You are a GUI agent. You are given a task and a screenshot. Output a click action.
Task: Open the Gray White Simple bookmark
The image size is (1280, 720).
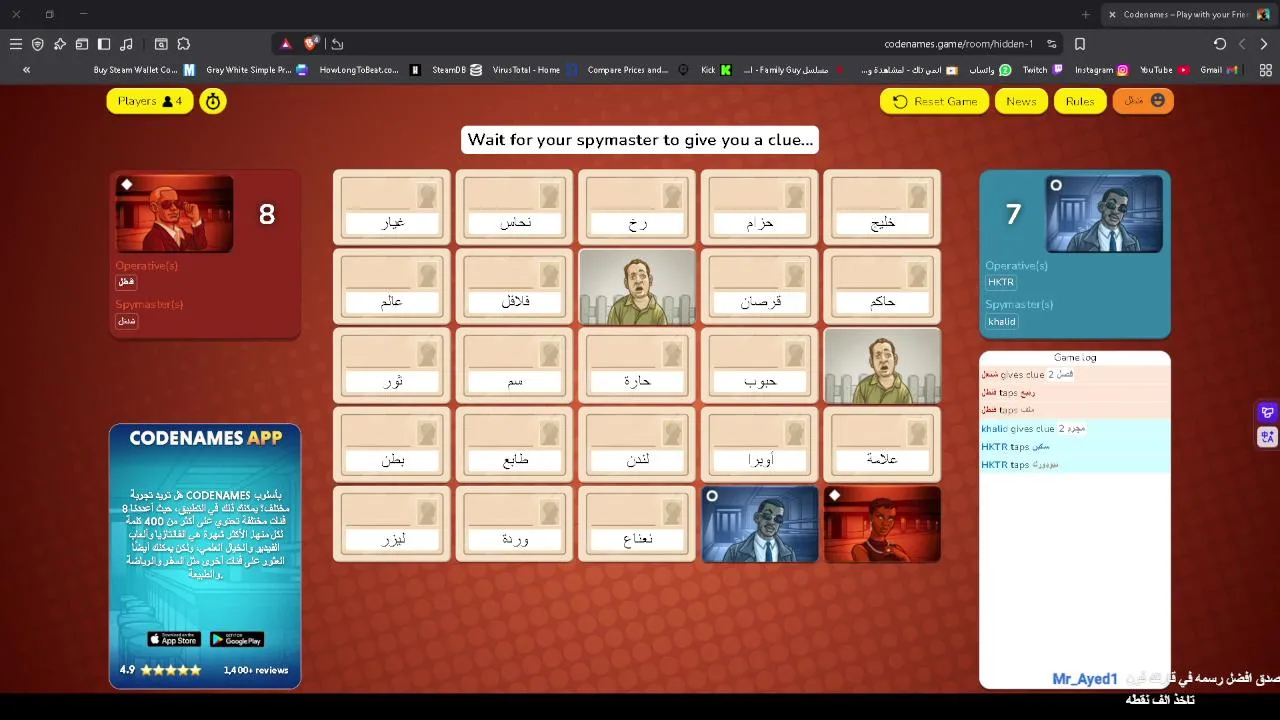pos(257,70)
